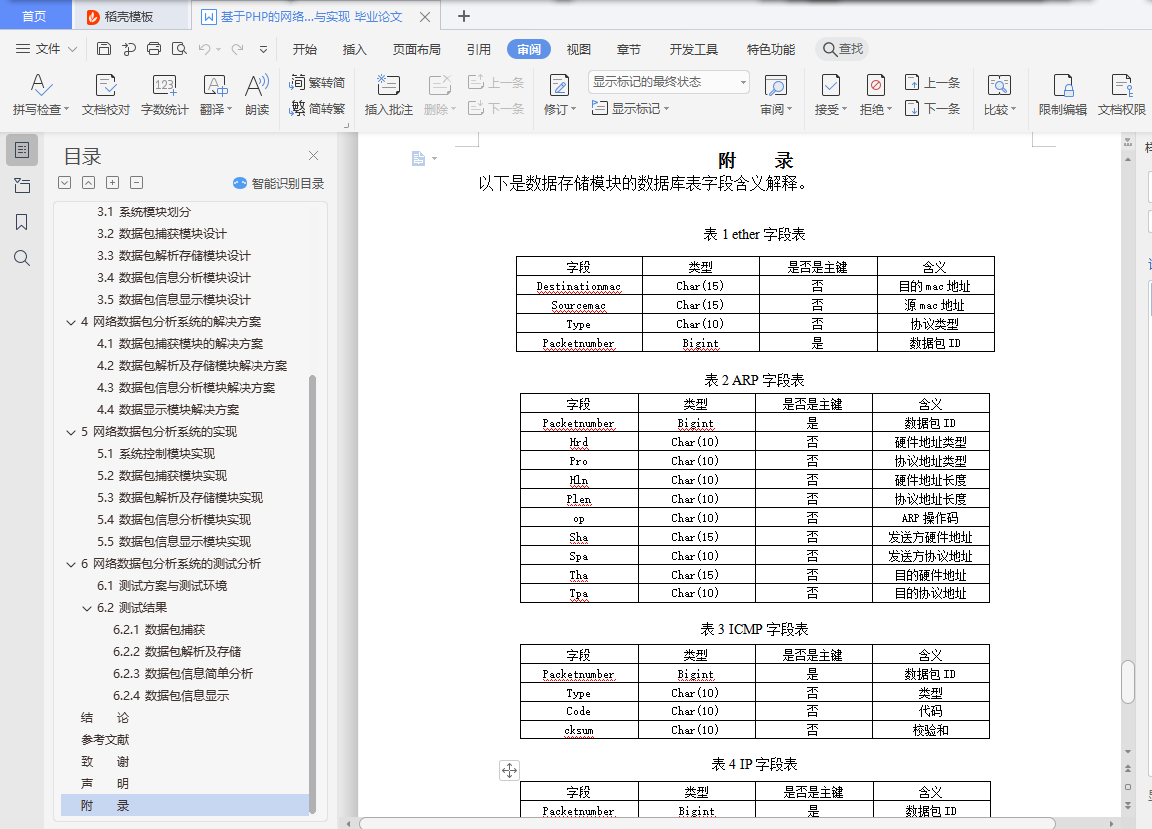The height and width of the screenshot is (829, 1152).
Task: Go to 附 录 in outline
Action: click(x=184, y=805)
